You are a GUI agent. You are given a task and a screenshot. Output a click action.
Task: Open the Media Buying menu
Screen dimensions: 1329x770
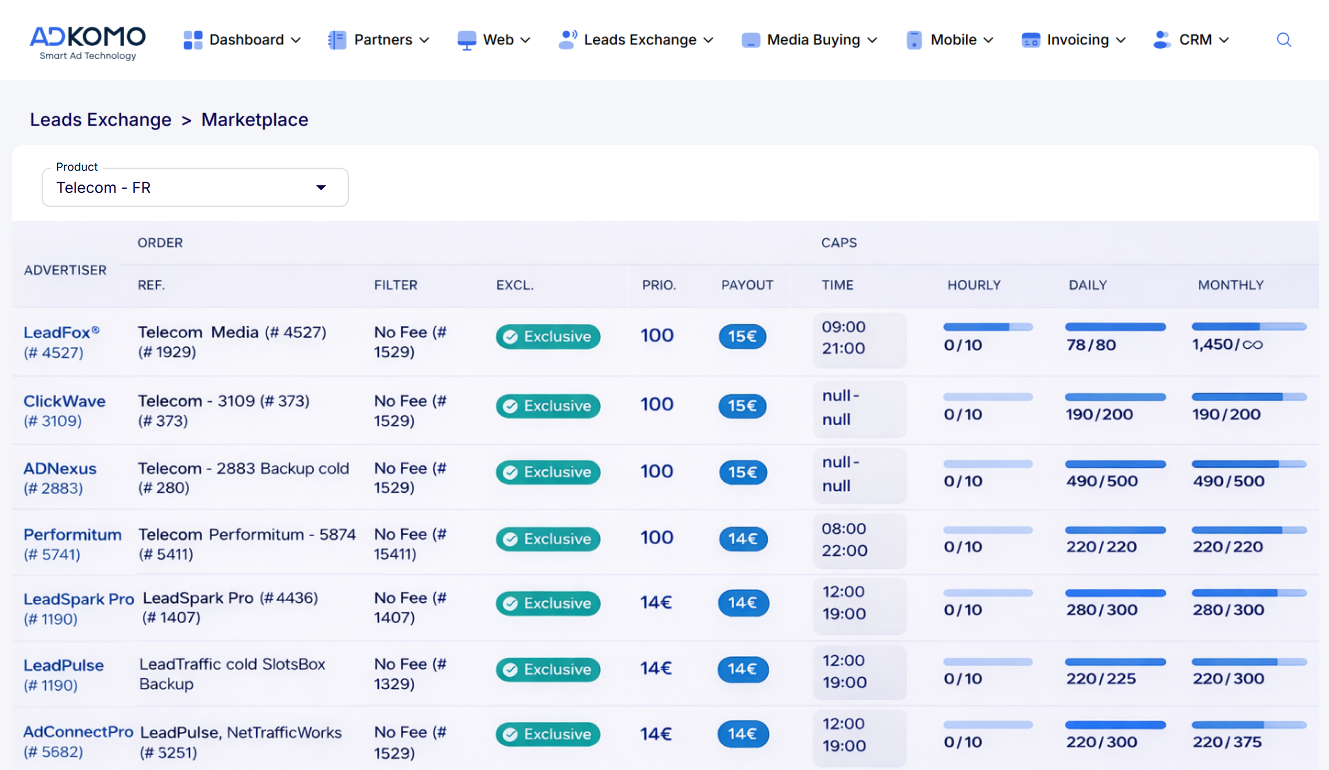click(x=813, y=40)
